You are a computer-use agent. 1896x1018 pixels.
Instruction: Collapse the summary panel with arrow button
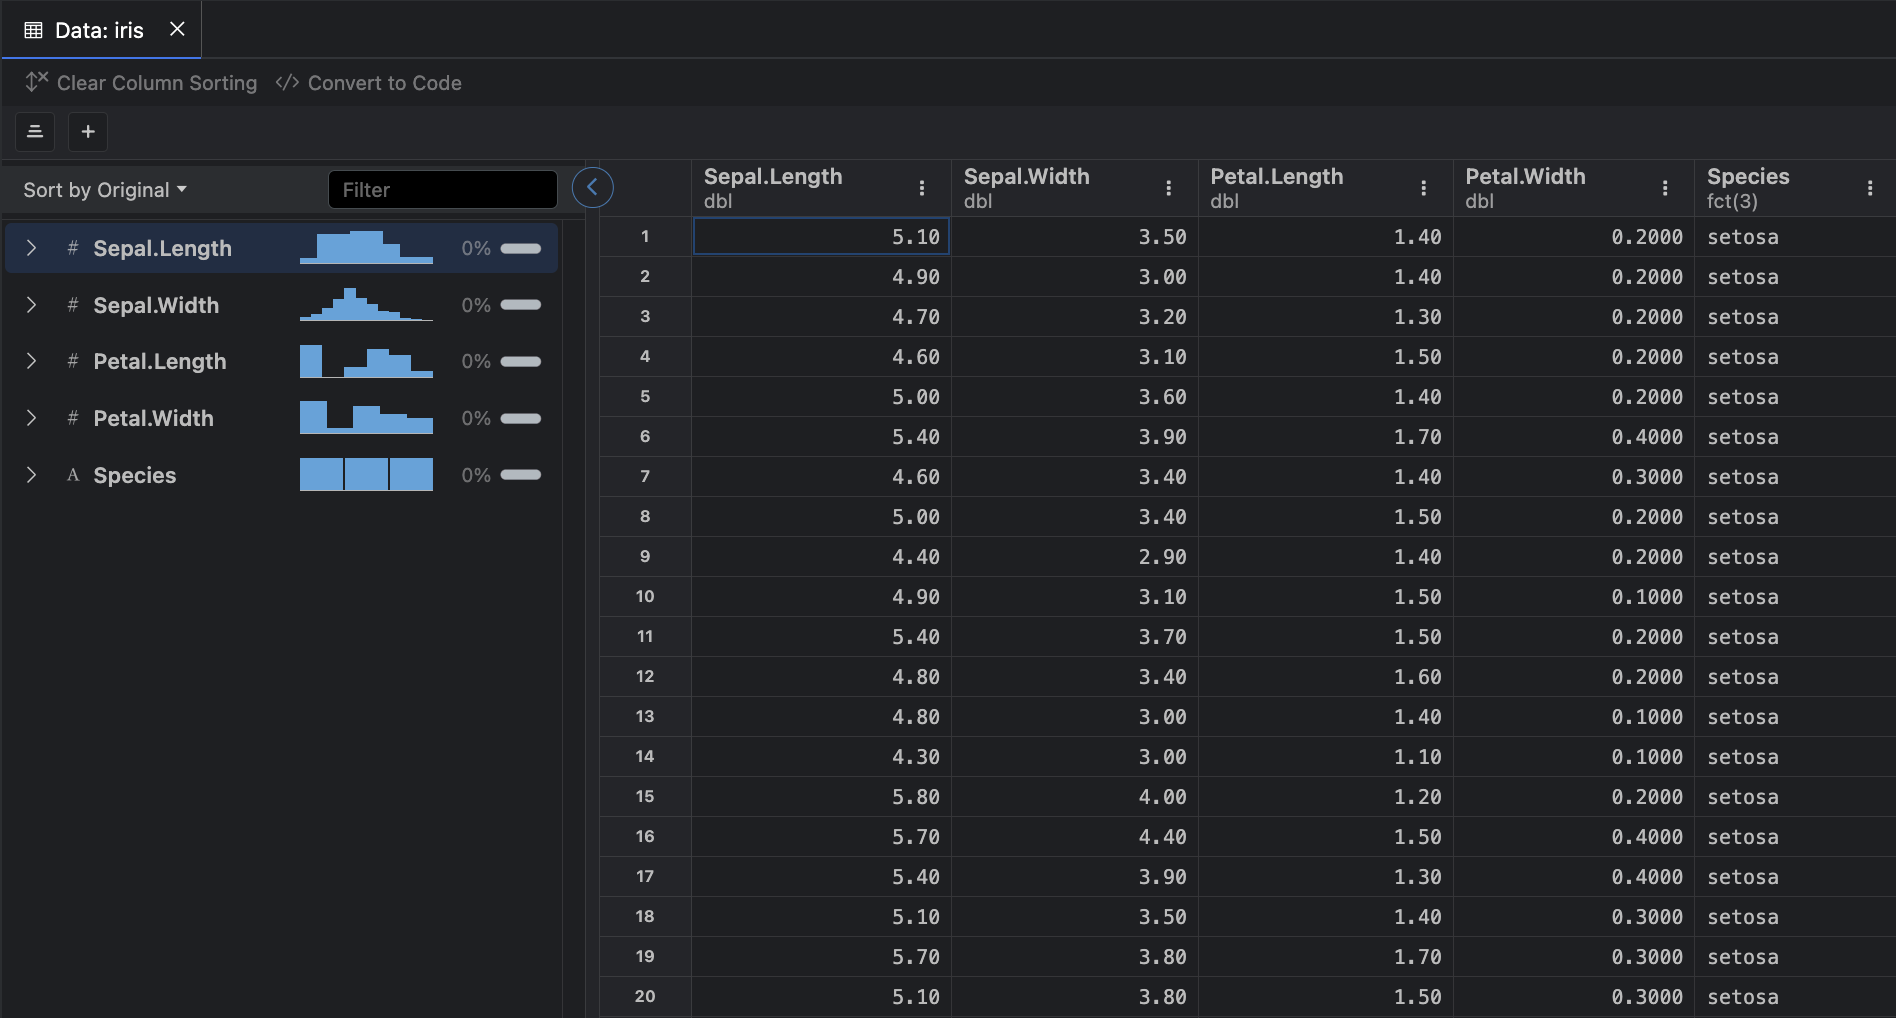pyautogui.click(x=592, y=187)
